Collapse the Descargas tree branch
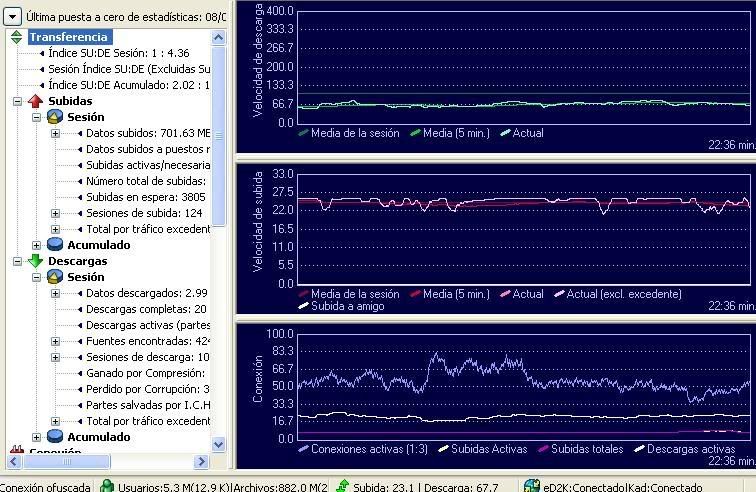The height and width of the screenshot is (492, 756). click(x=17, y=261)
